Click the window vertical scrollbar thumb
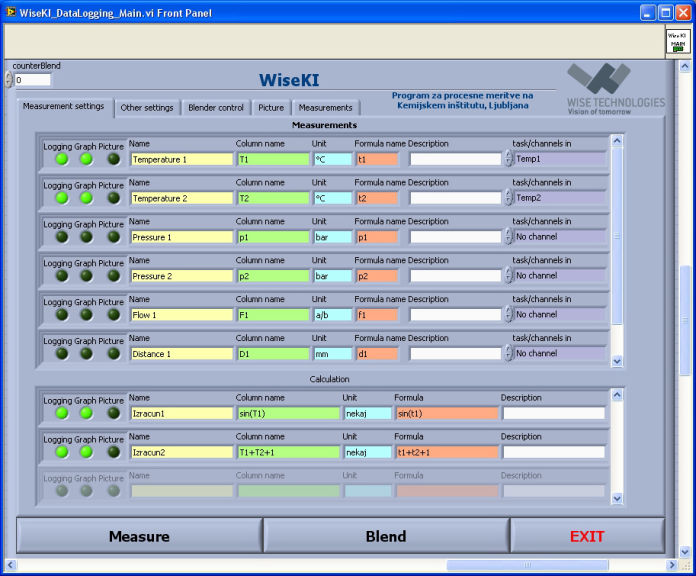Image resolution: width=696 pixels, height=576 pixels. pos(685,320)
